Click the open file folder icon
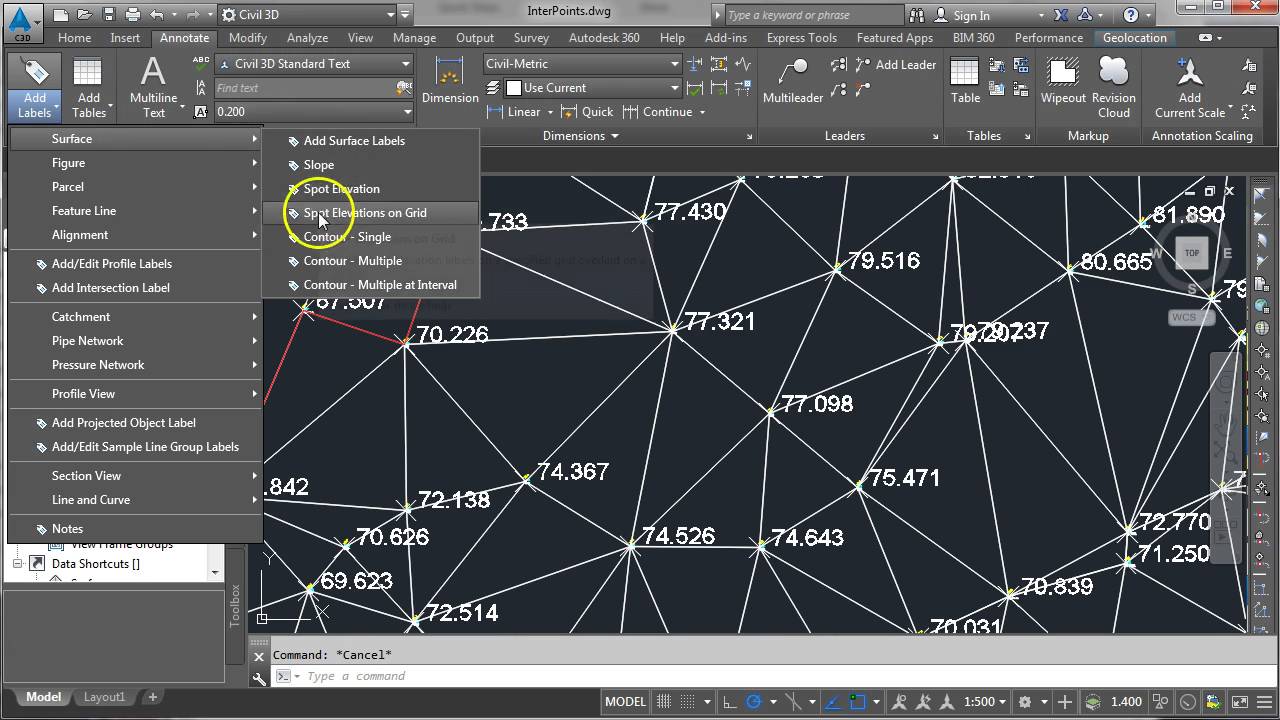The width and height of the screenshot is (1280, 720). (x=86, y=15)
